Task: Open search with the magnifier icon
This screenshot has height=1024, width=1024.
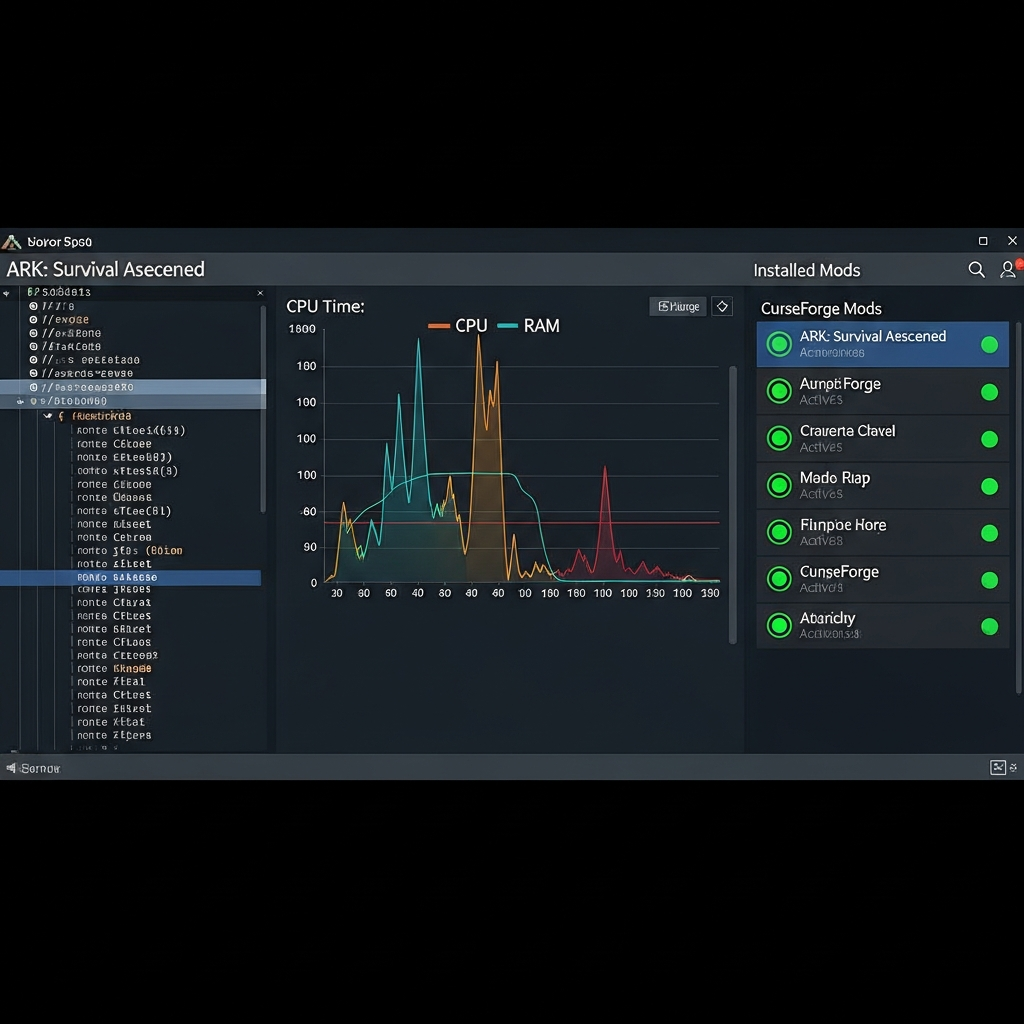Action: click(976, 270)
